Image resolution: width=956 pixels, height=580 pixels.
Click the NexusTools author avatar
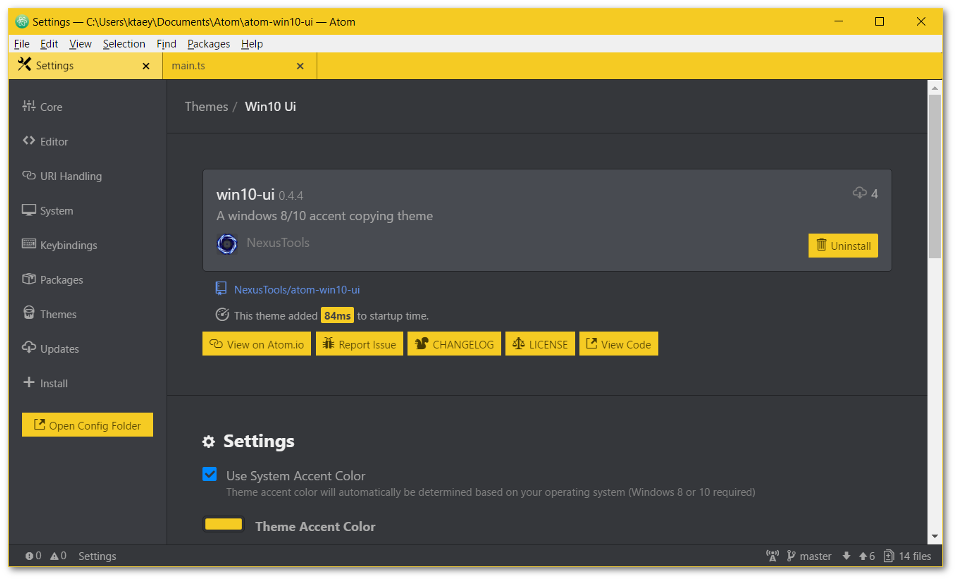[x=227, y=244]
